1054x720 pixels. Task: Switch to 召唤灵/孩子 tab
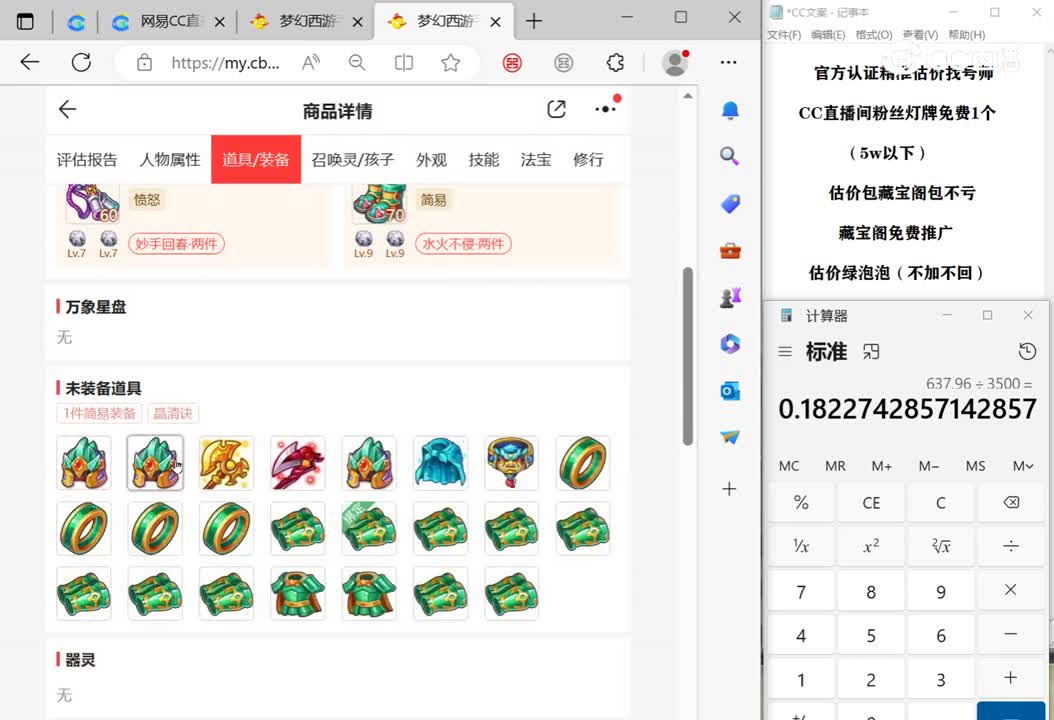353,160
